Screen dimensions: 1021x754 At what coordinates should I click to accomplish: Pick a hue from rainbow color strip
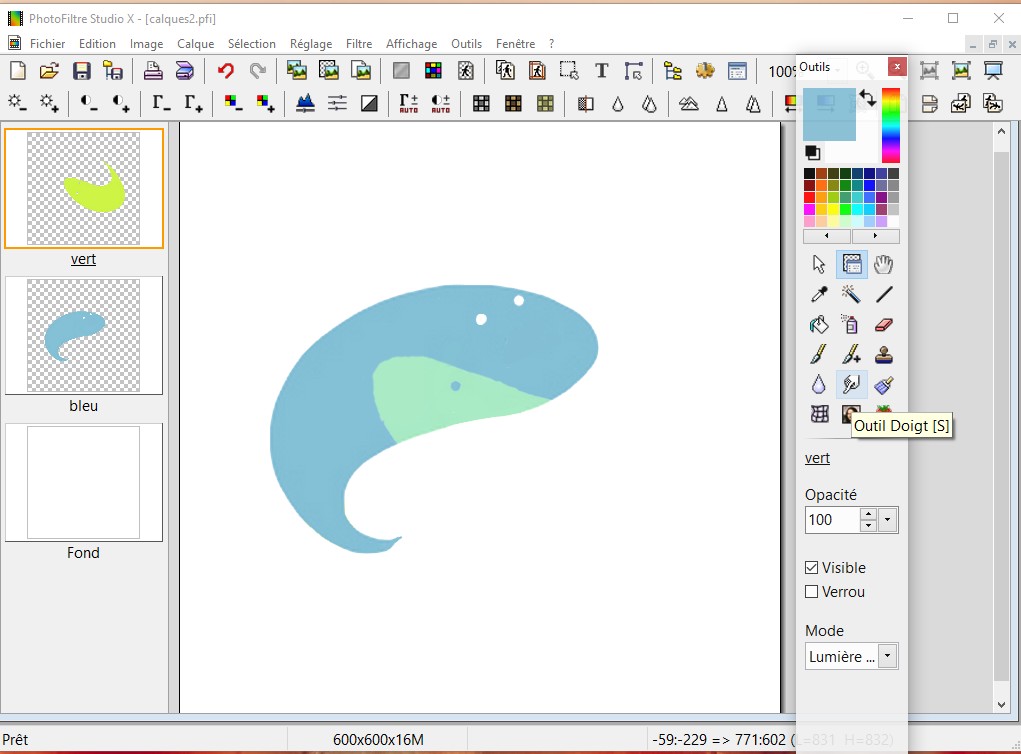(890, 125)
